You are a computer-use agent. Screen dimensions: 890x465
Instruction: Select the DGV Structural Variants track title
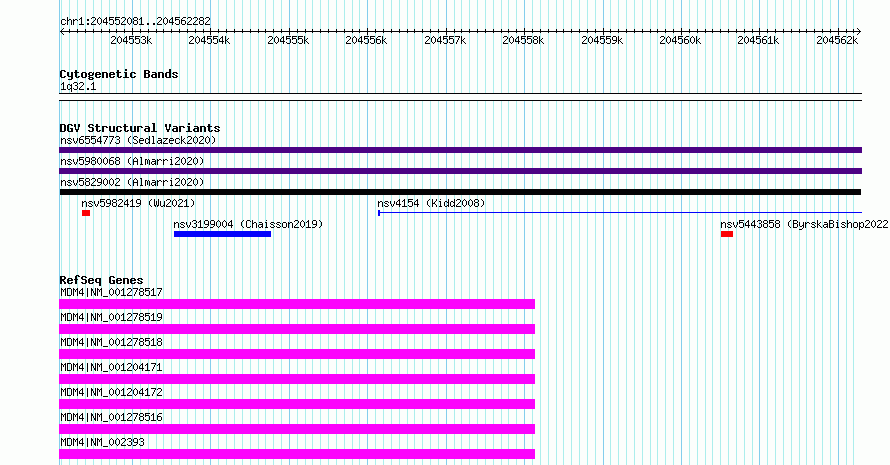coord(140,128)
